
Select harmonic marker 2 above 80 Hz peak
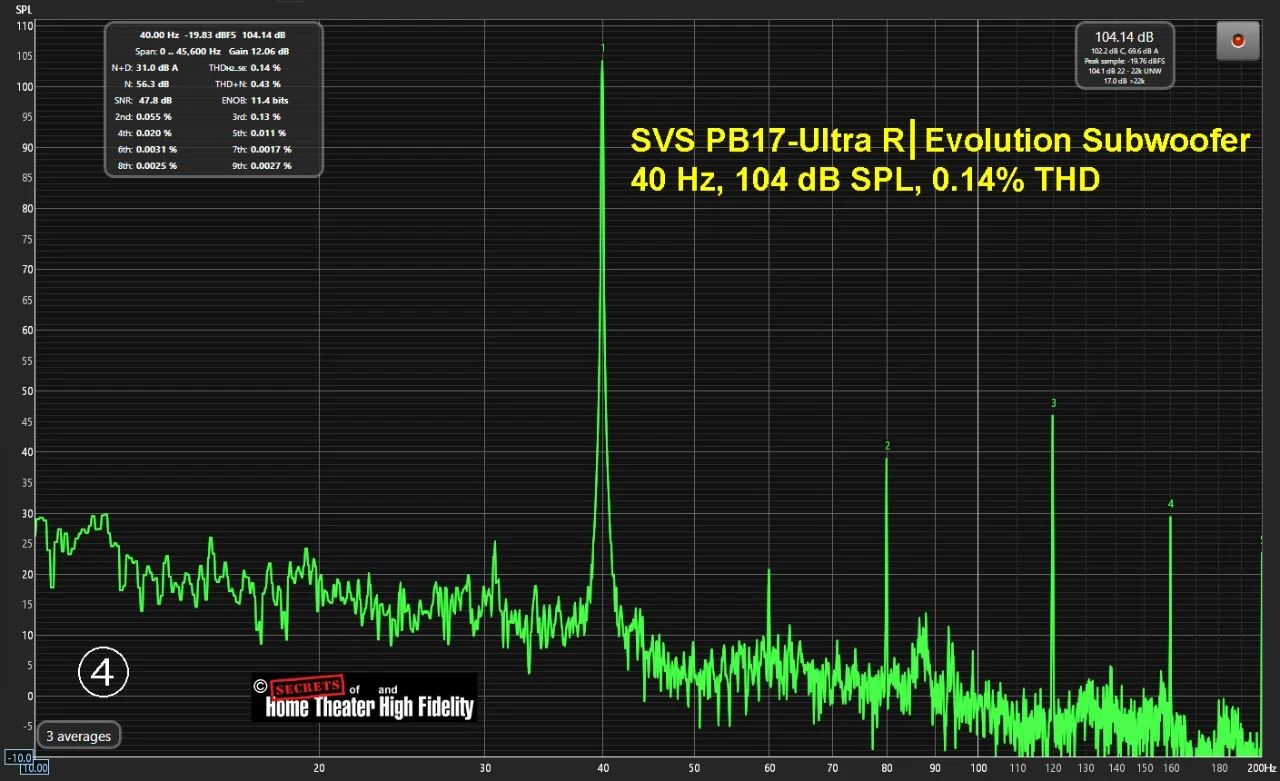(x=887, y=446)
